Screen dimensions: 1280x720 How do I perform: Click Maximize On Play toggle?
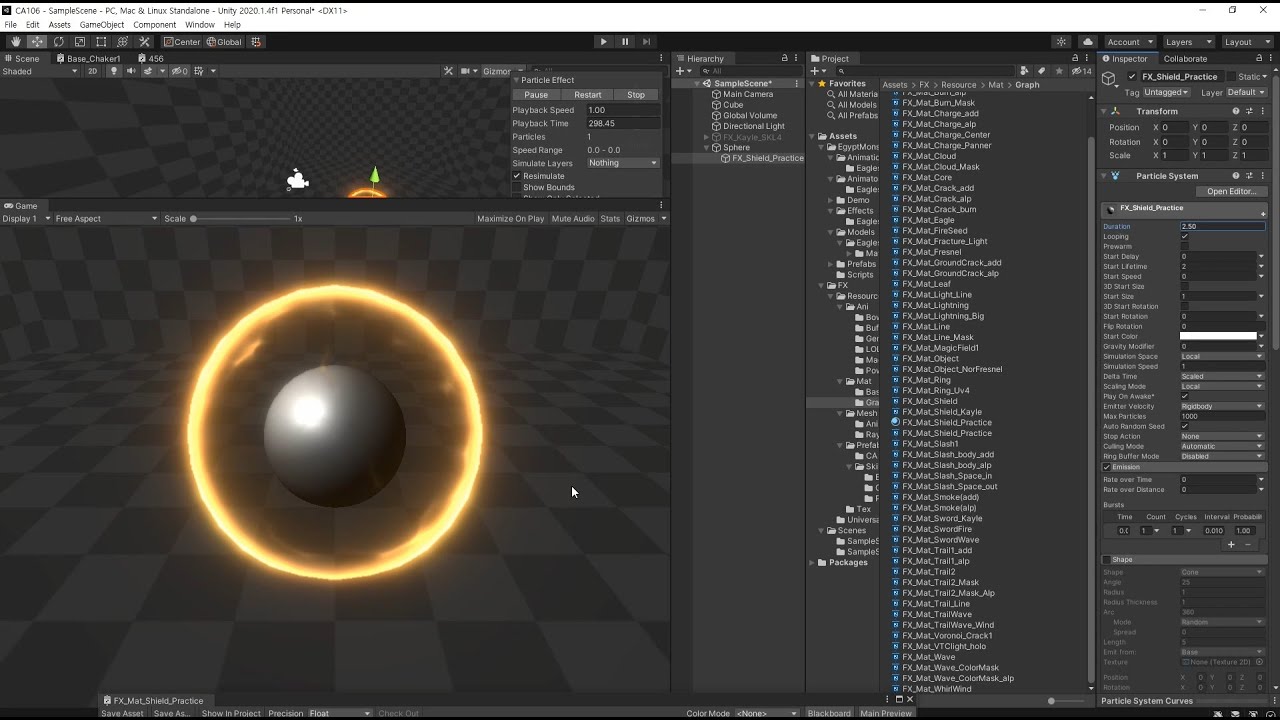[x=510, y=219]
